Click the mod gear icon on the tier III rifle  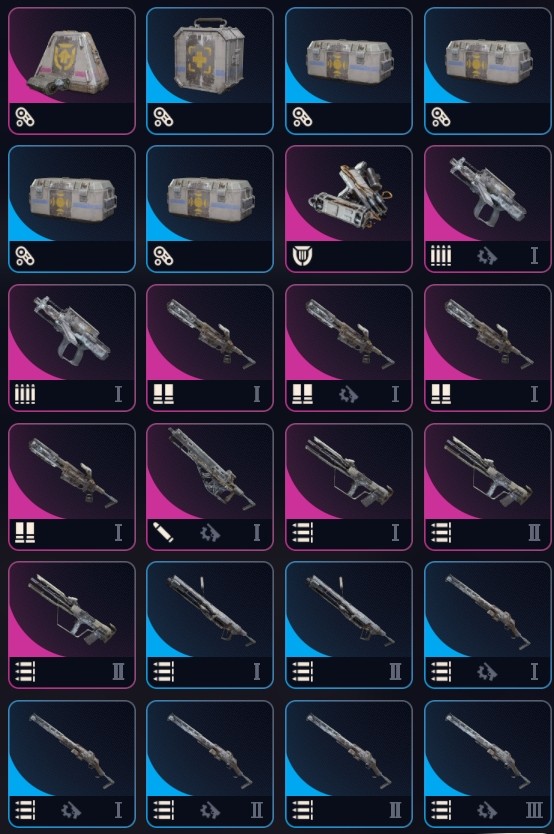click(x=487, y=810)
